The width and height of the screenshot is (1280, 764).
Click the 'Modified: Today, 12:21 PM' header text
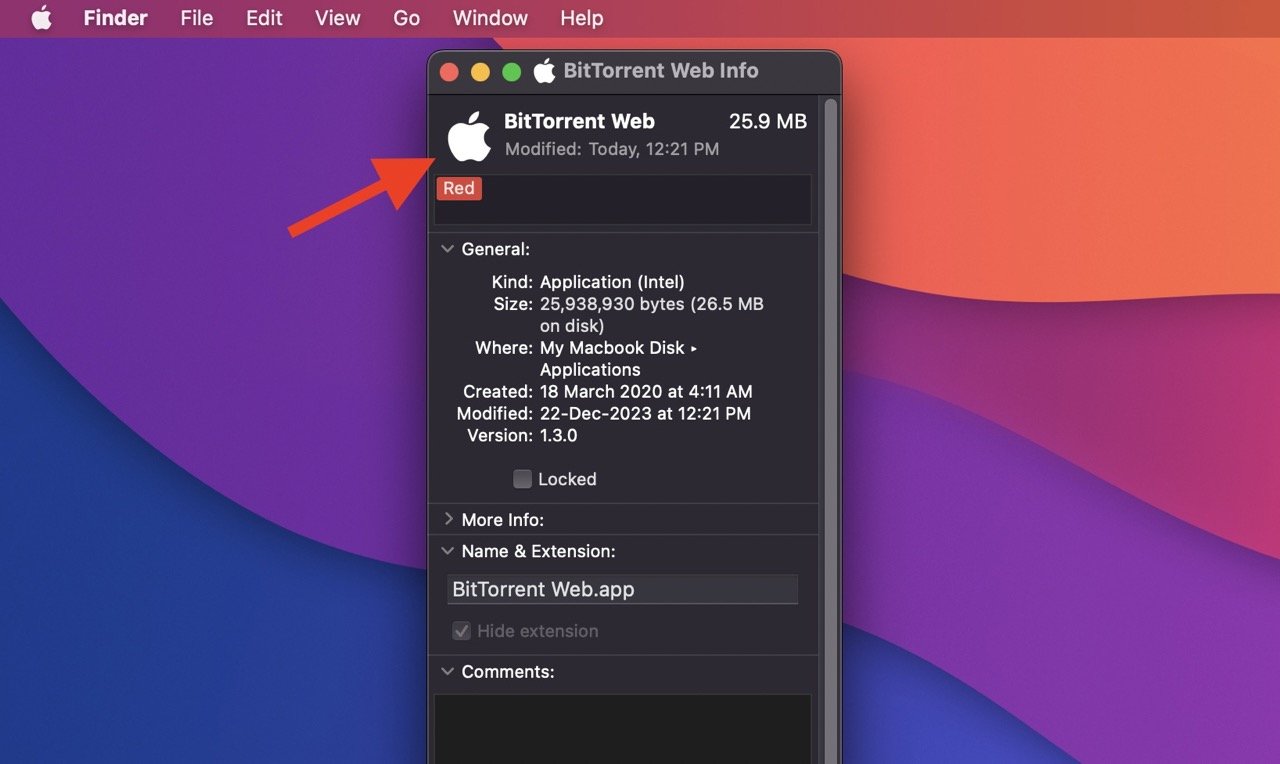(612, 149)
